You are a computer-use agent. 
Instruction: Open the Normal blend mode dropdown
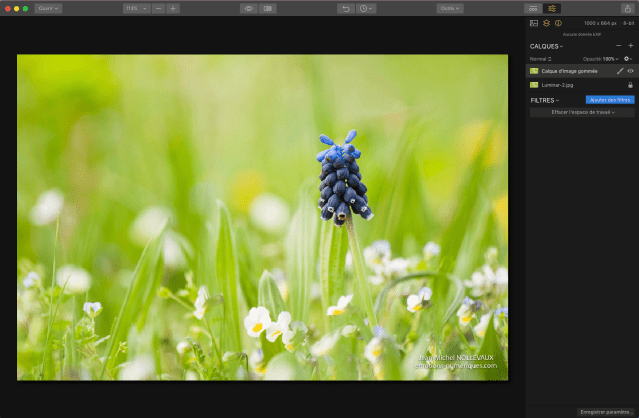point(540,59)
